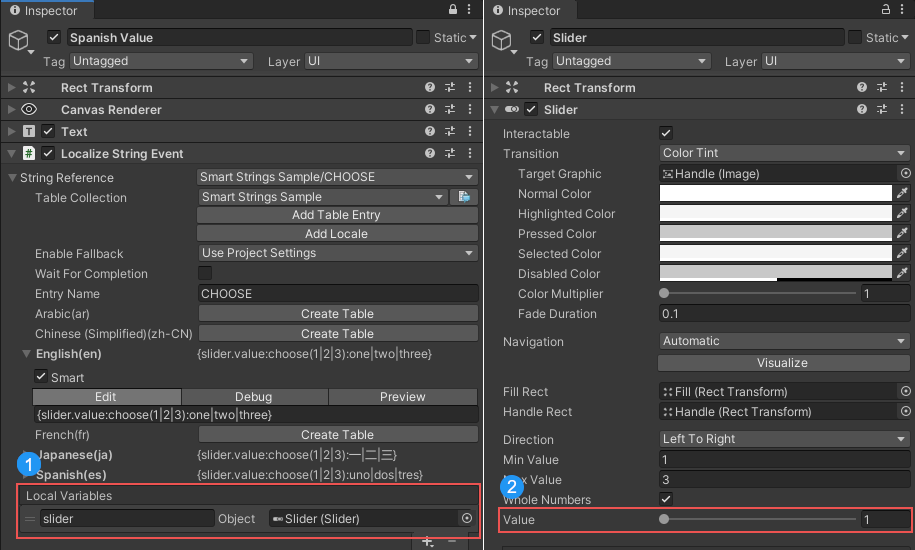This screenshot has width=915, height=550.
Task: Switch to the Preview tab
Action: [x=402, y=397]
